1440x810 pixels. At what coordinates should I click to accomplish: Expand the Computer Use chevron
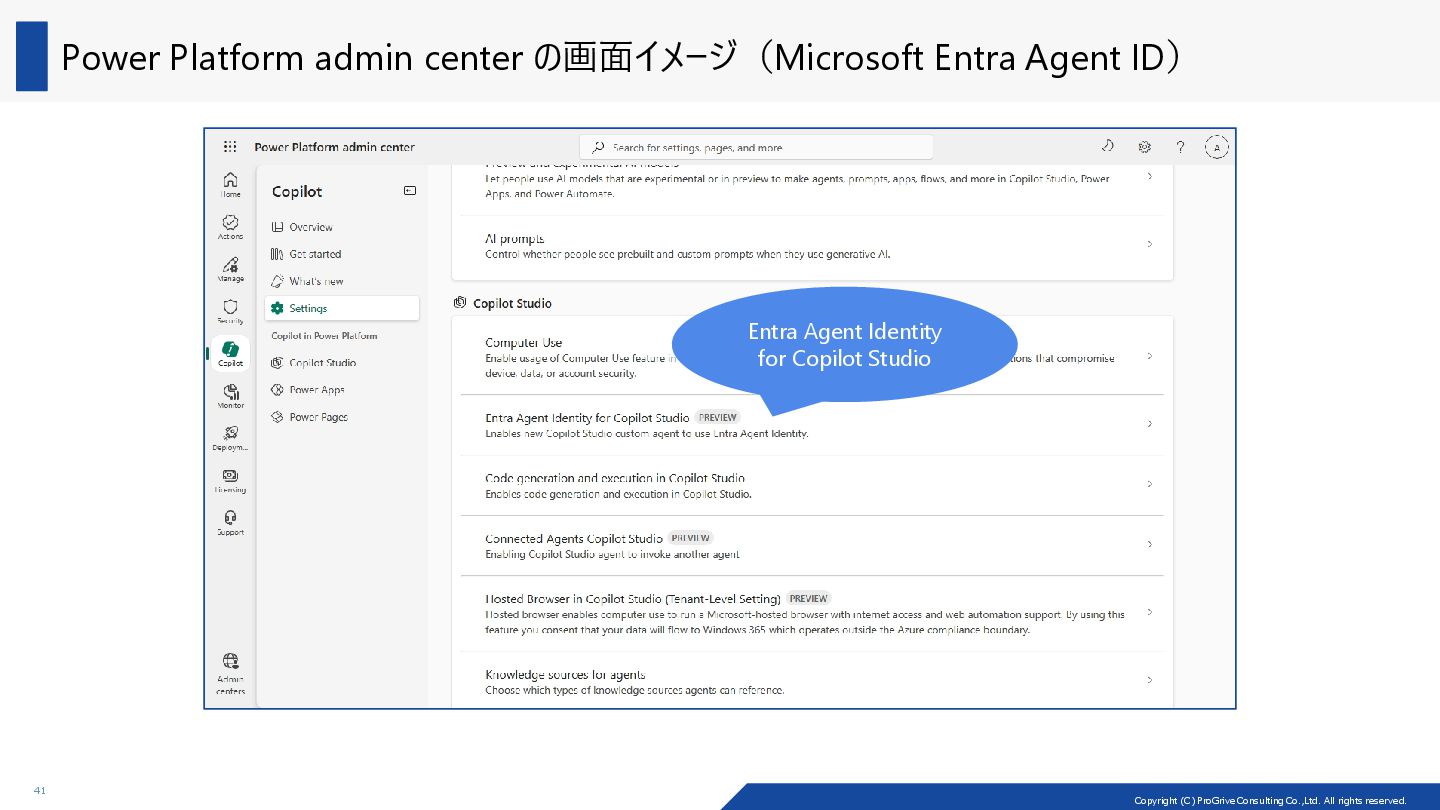(1150, 356)
